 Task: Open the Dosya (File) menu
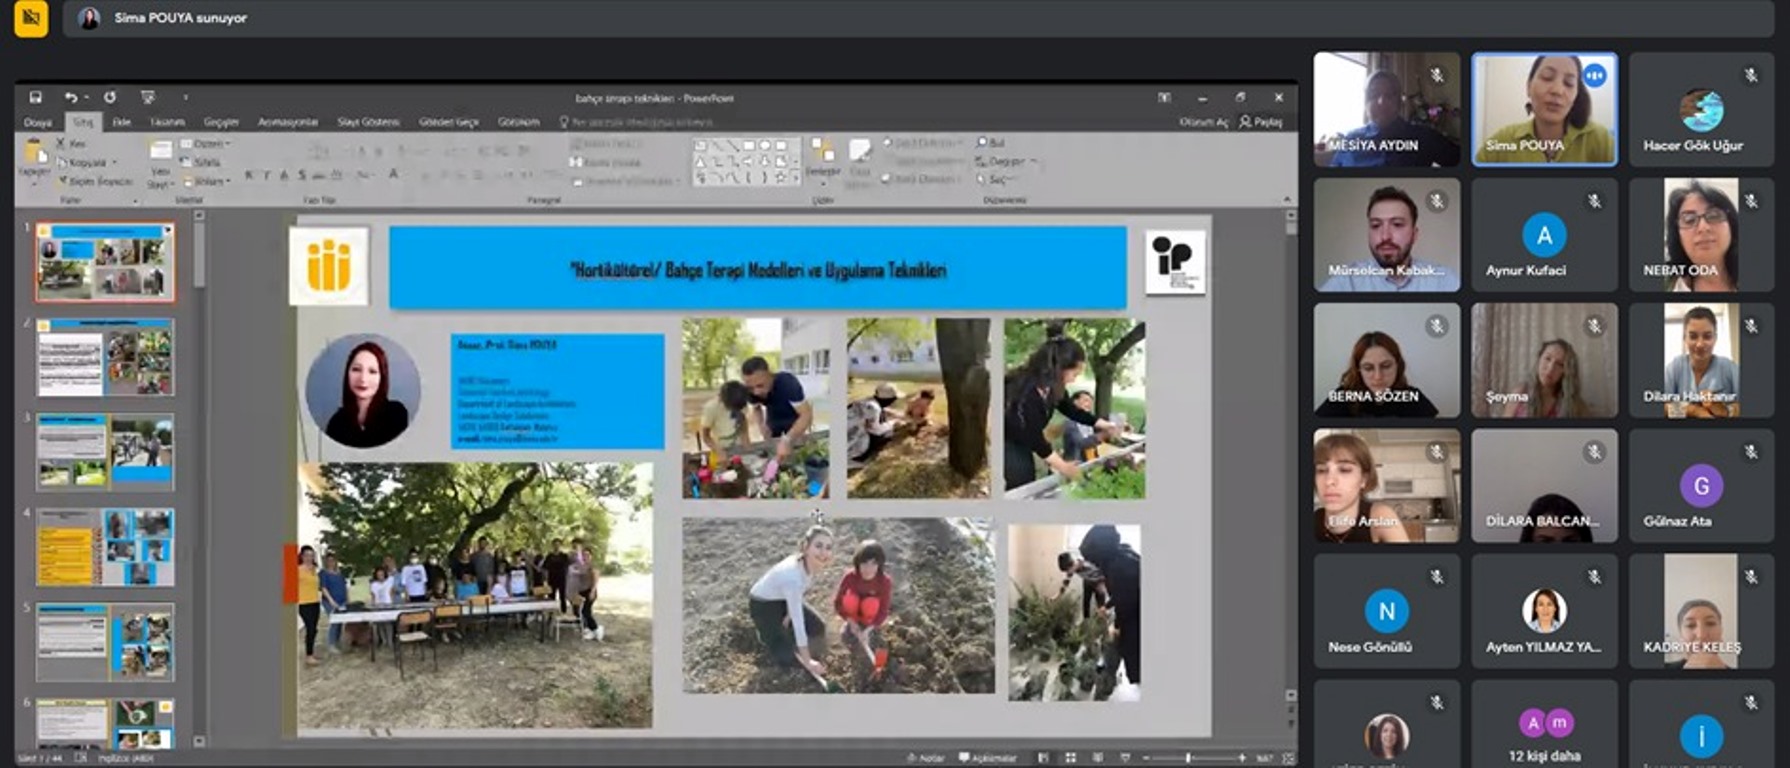coord(38,122)
